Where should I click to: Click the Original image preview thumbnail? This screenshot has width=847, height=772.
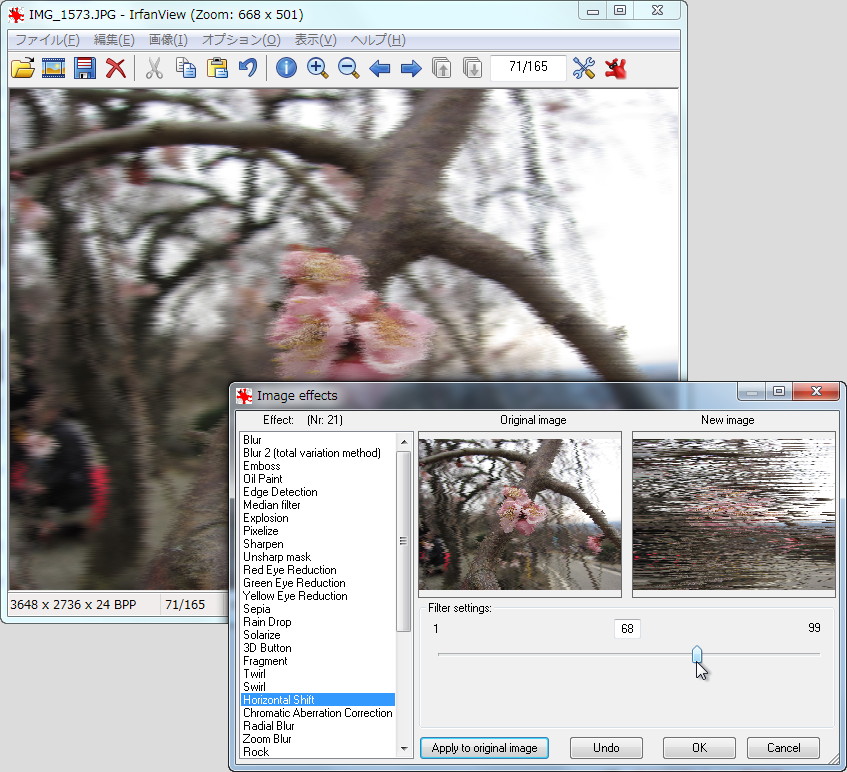click(x=520, y=514)
